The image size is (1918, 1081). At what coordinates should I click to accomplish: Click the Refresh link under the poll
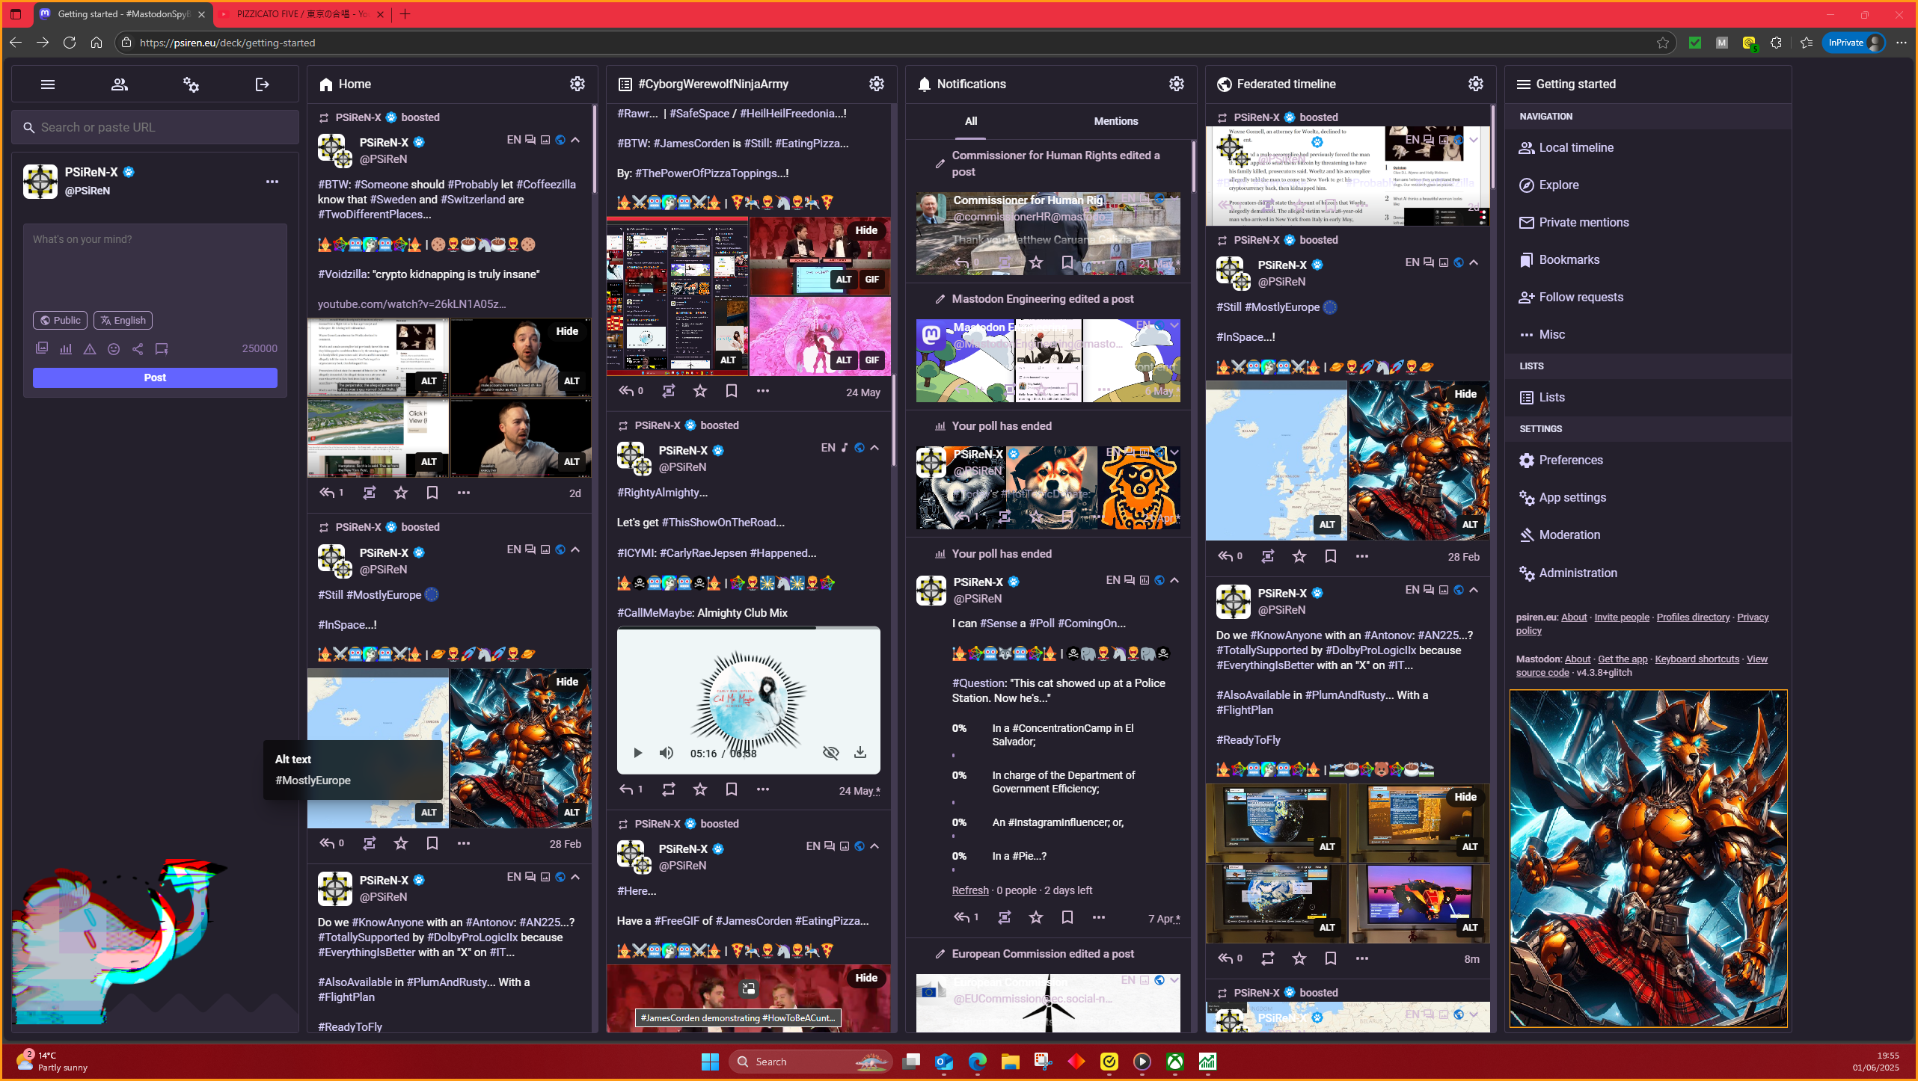[x=970, y=891]
